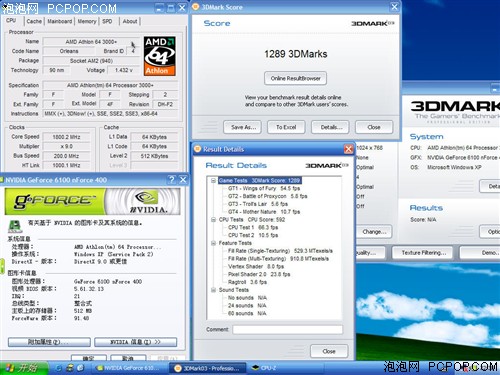Screen dimensions: 500x375
Task: Select GT4 - Mother Nature row
Action: click(x=264, y=212)
